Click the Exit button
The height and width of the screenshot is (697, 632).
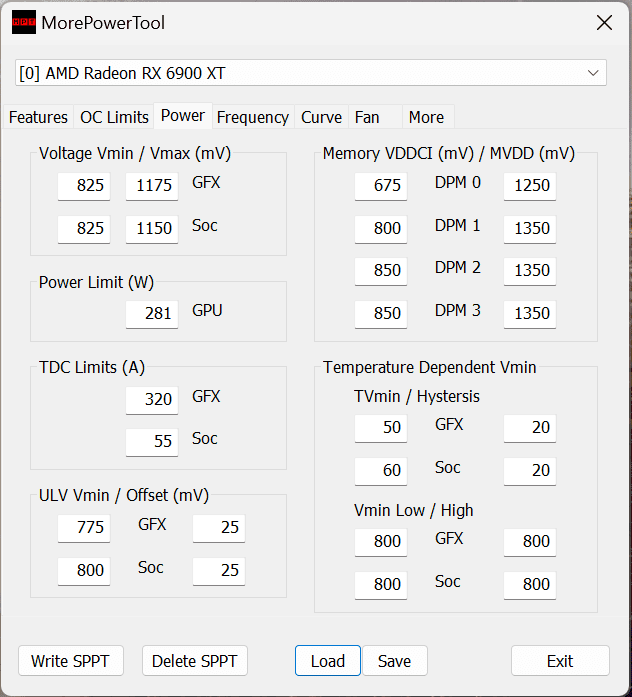pyautogui.click(x=560, y=661)
